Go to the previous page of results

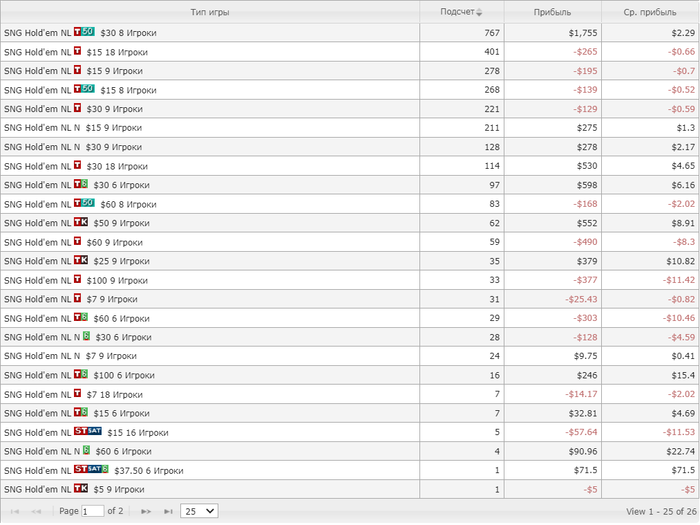click(37, 511)
